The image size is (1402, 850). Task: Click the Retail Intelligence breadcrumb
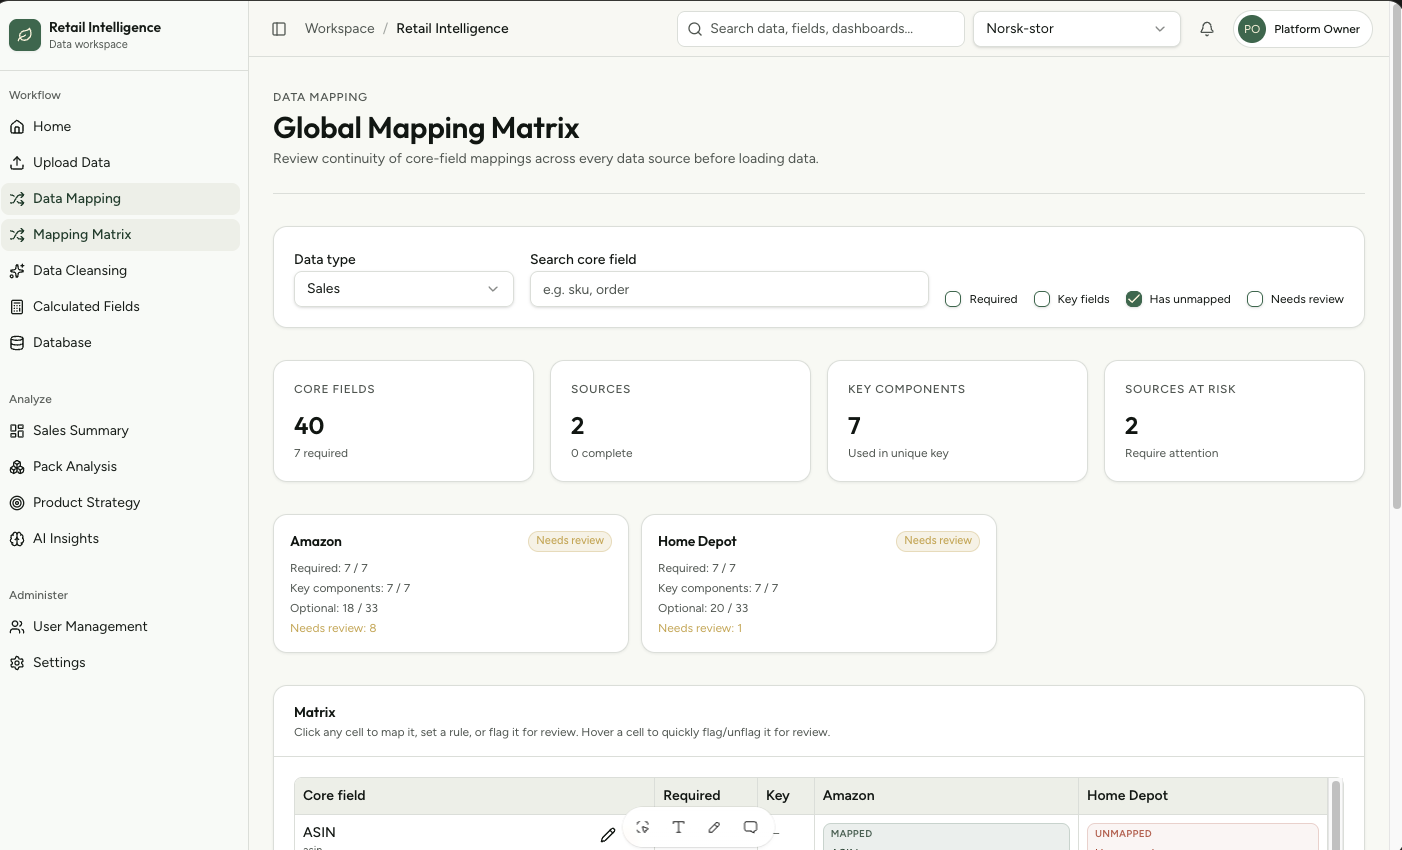(452, 29)
